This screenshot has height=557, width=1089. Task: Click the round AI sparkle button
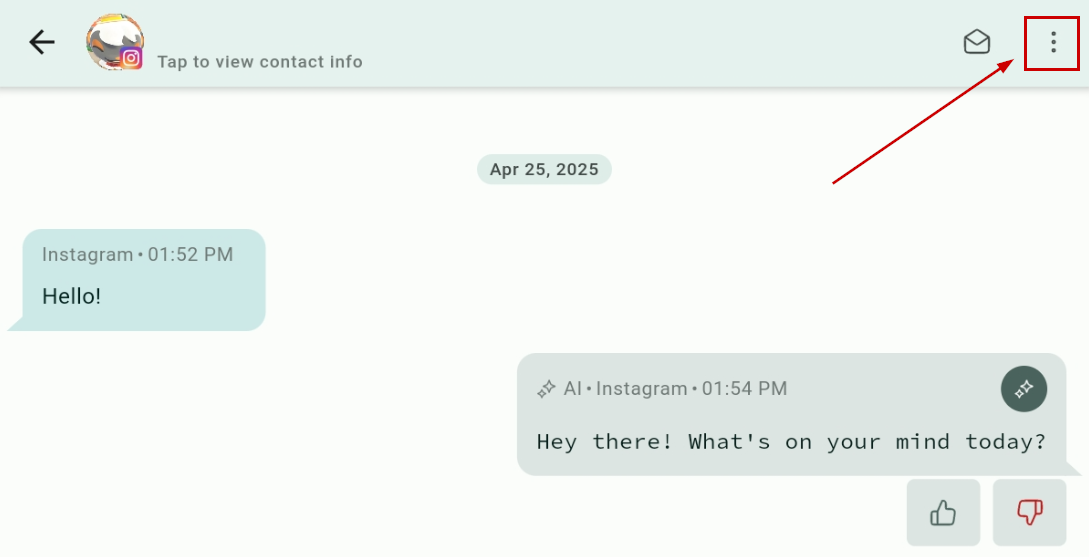[1024, 389]
